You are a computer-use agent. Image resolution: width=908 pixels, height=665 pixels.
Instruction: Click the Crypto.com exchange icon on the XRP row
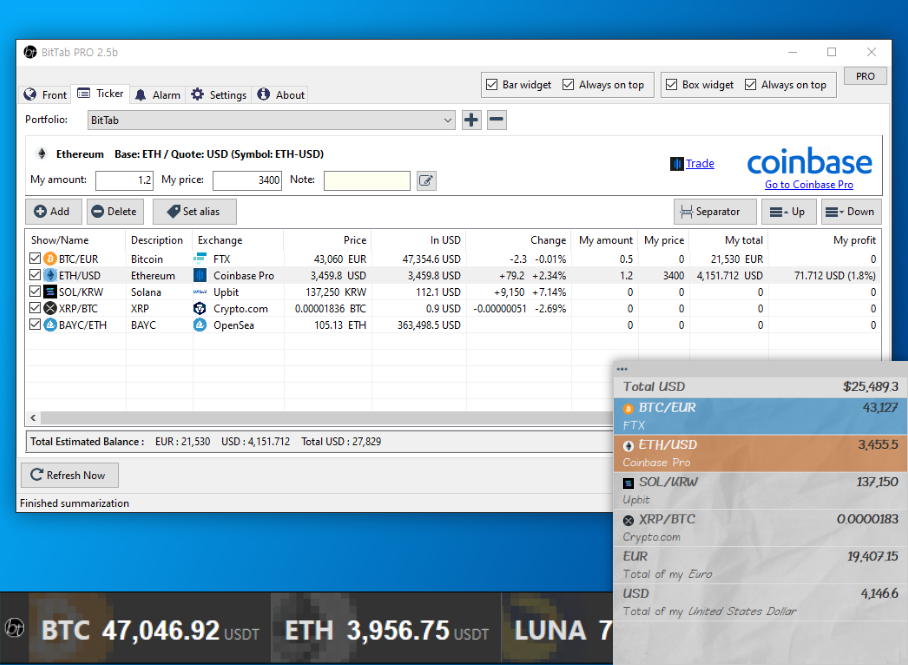pyautogui.click(x=198, y=308)
